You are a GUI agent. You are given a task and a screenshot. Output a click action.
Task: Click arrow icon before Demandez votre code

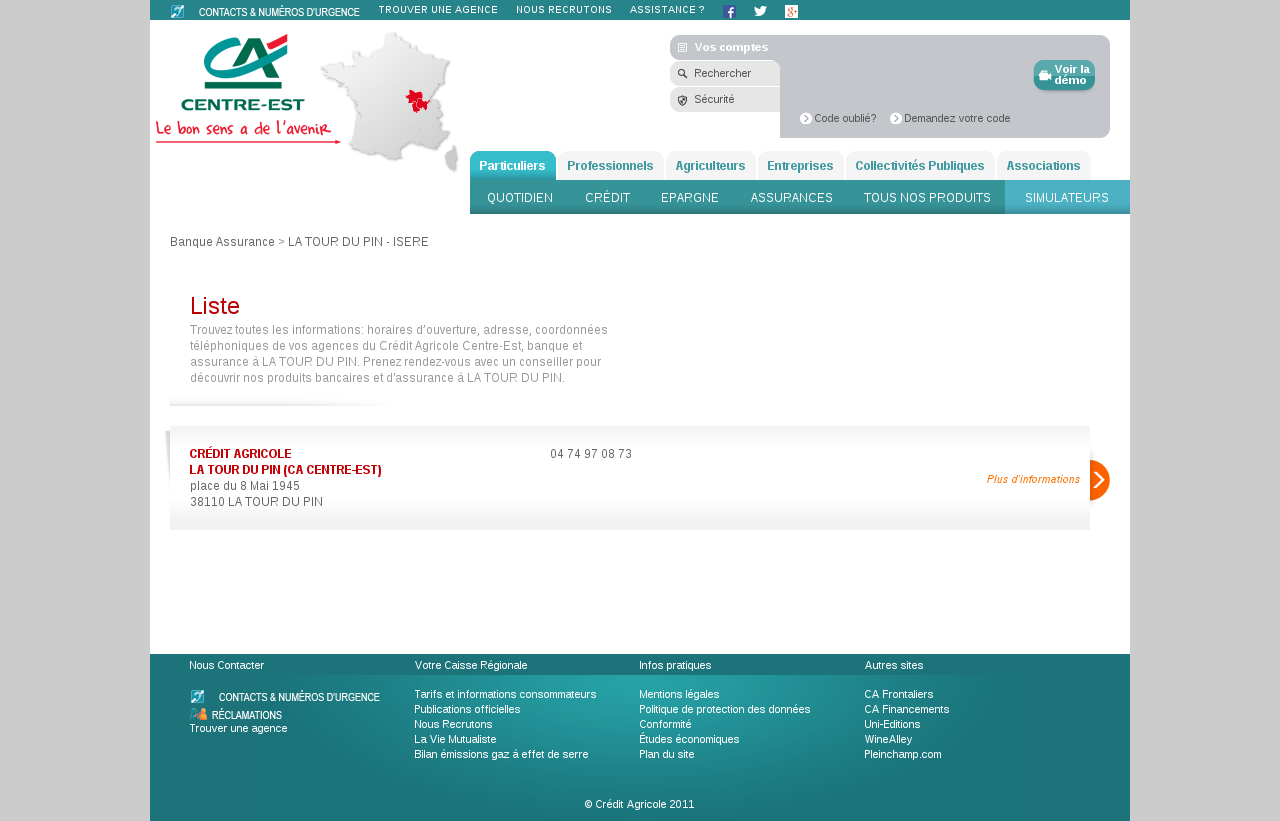click(x=896, y=118)
